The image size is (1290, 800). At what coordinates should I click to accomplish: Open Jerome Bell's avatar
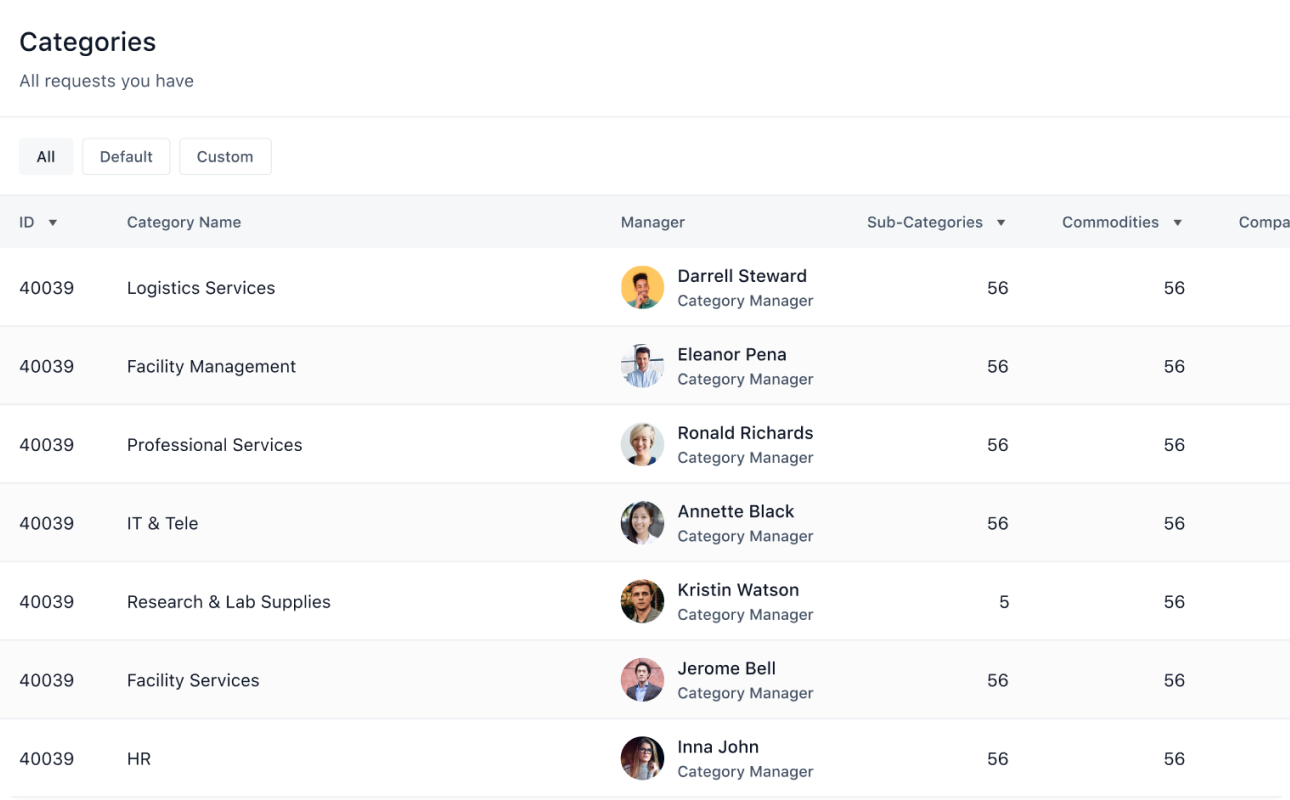[x=642, y=680]
